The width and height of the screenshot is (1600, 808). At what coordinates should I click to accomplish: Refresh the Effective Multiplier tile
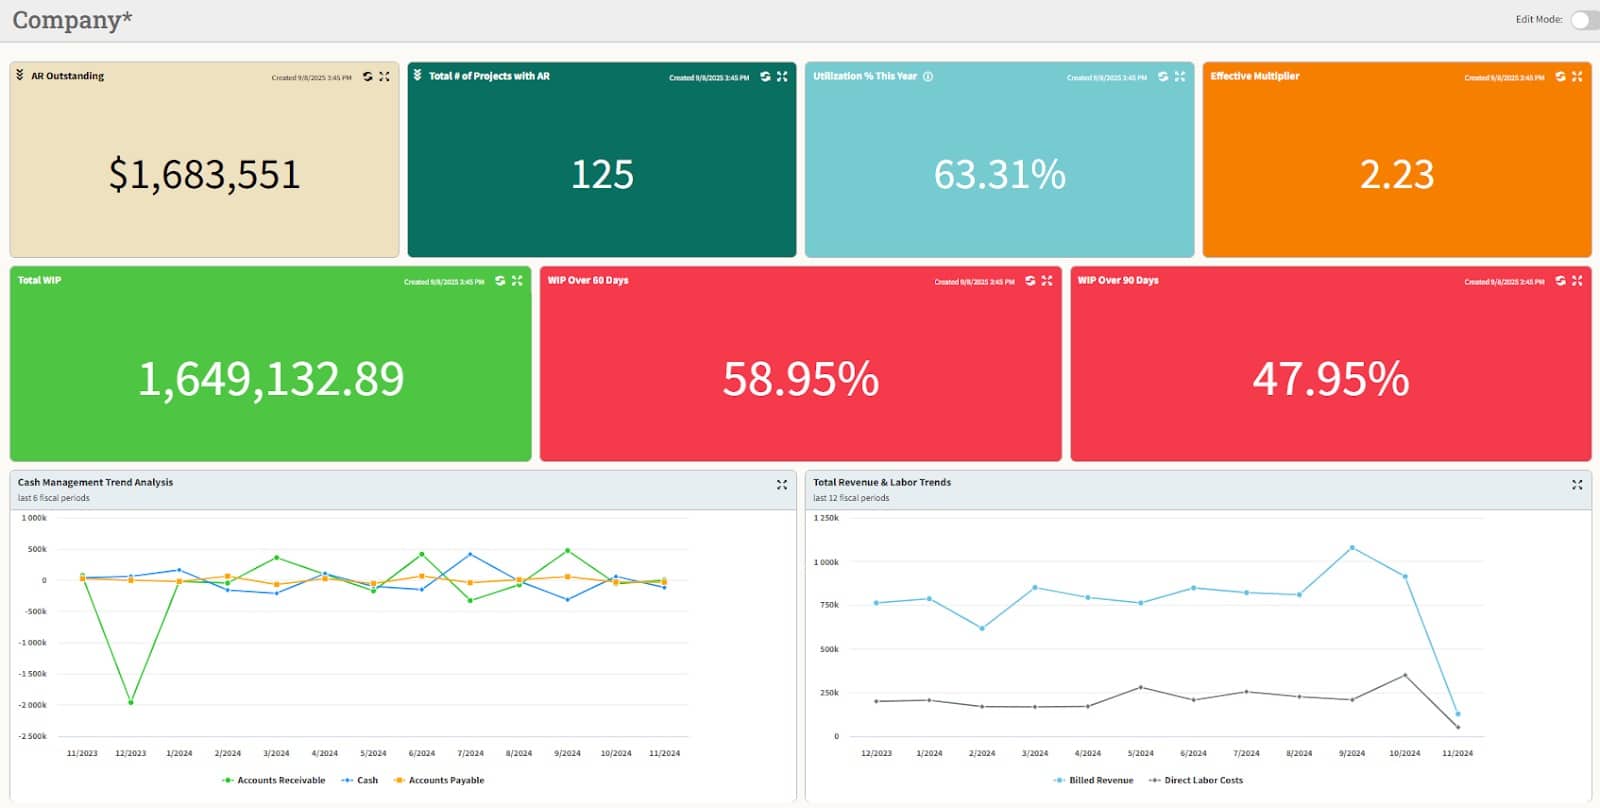pyautogui.click(x=1560, y=77)
